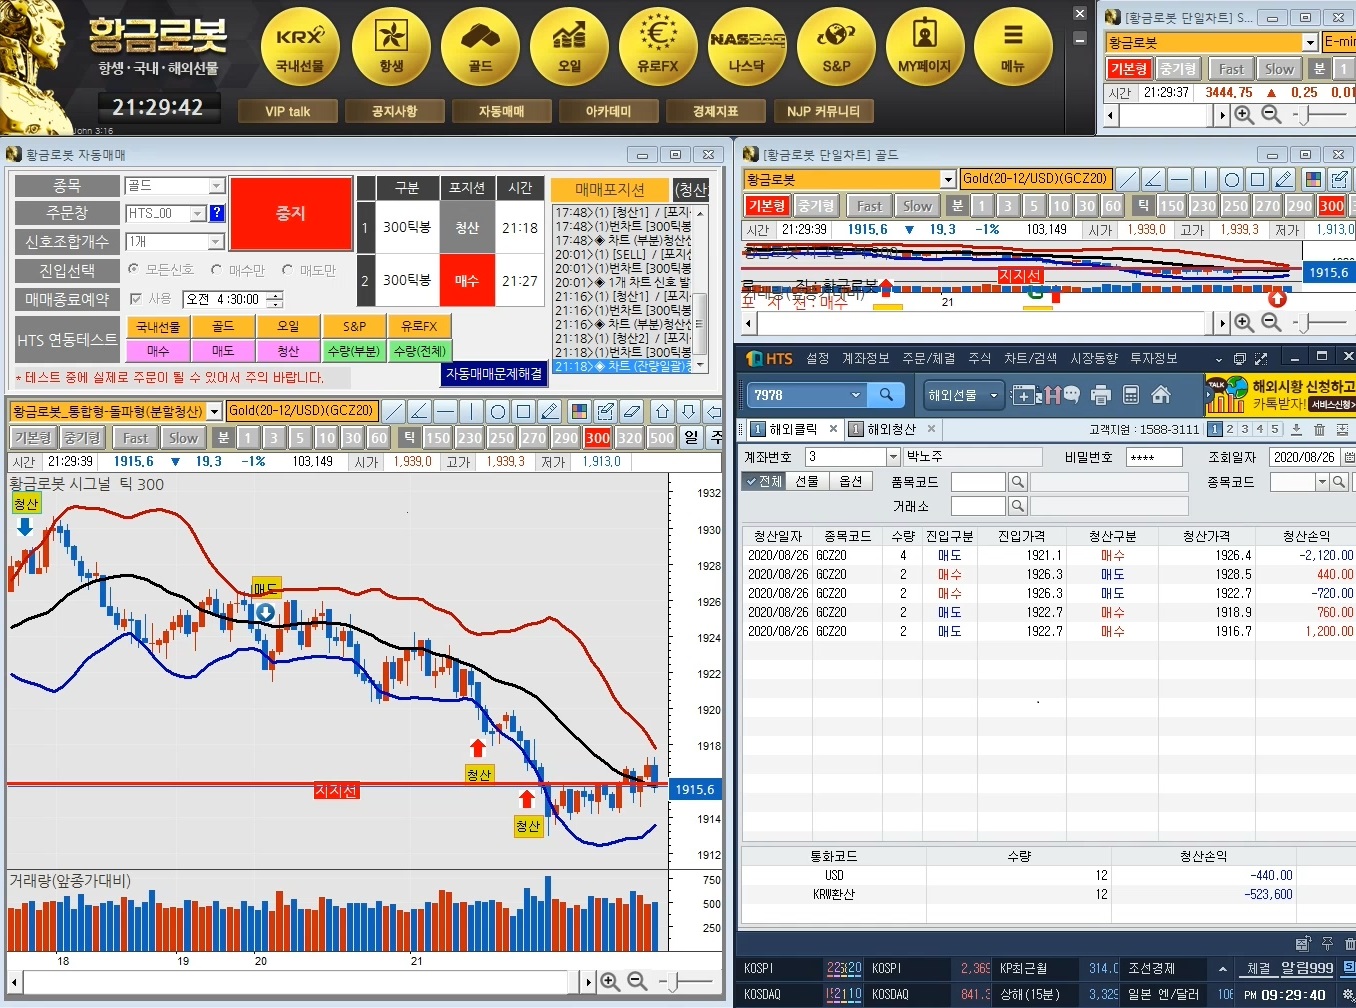1356x1008 pixels.
Task: Open the MY페이지 button
Action: 925,47
